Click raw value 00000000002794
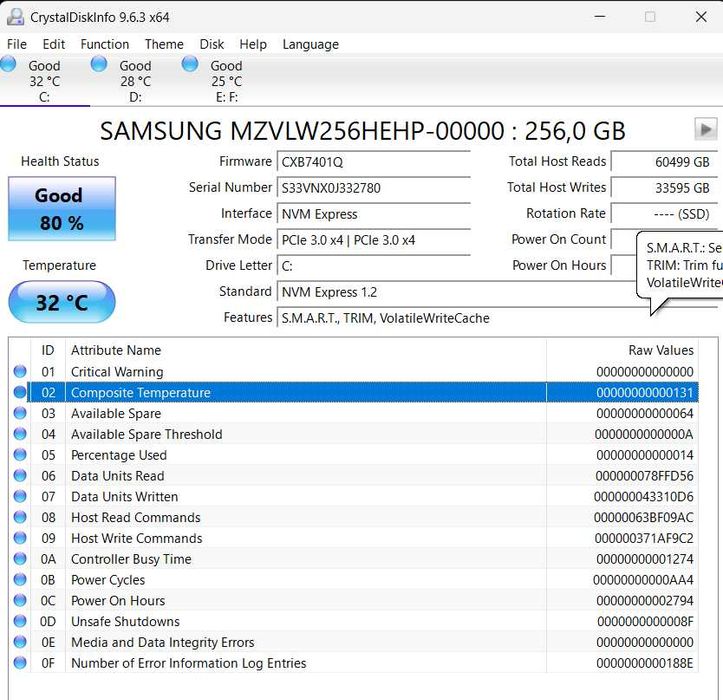This screenshot has width=723, height=700. [x=645, y=600]
